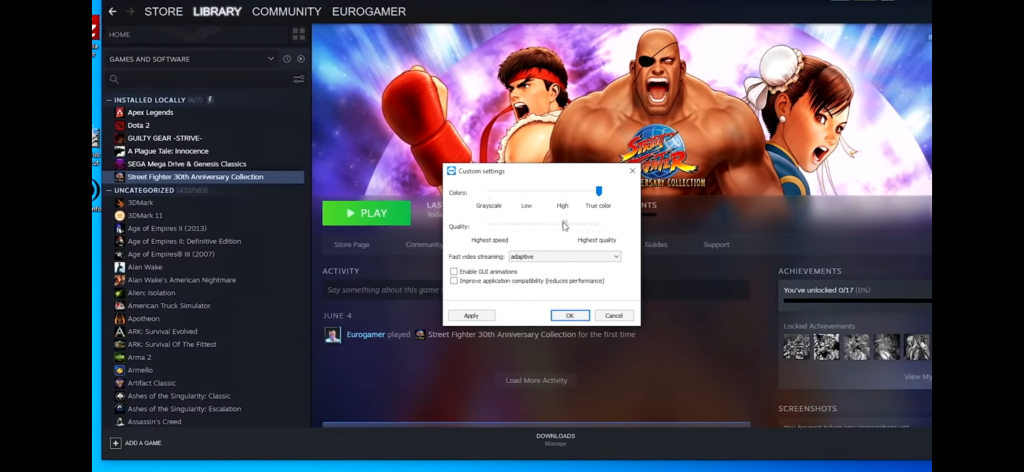Collapse the Installed Locally category
Image resolution: width=1024 pixels, height=472 pixels.
click(109, 100)
